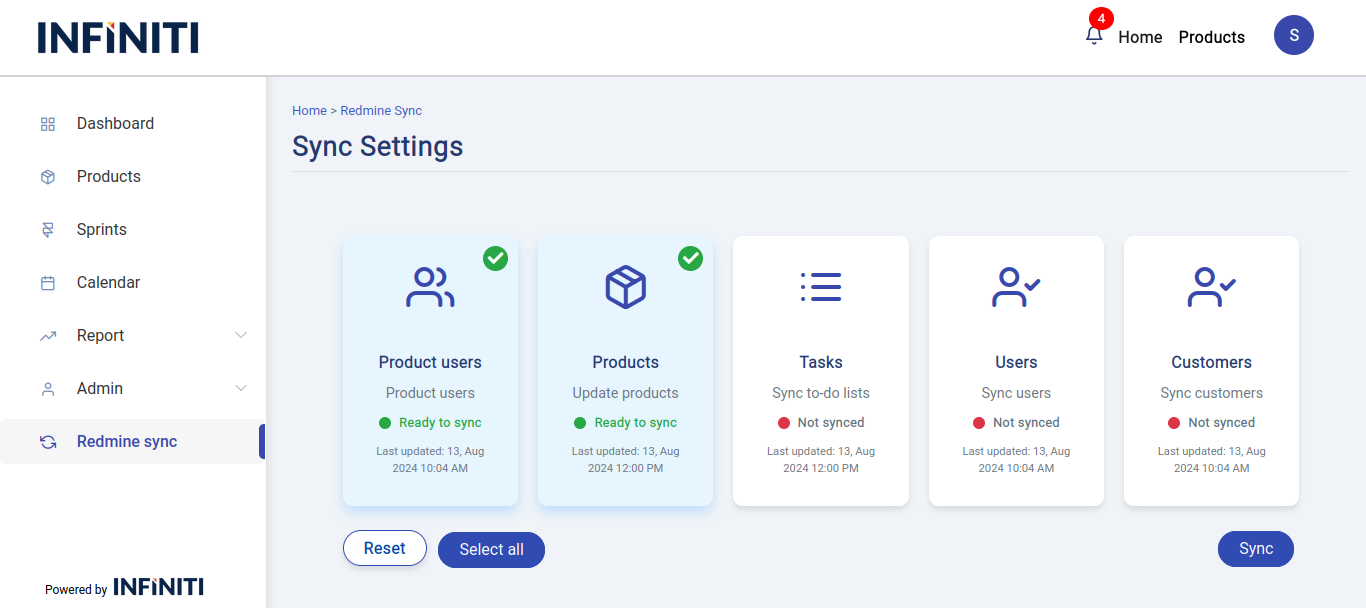Go to Redmine sync sidebar item
Screen dimensions: 1366x608
[126, 442]
